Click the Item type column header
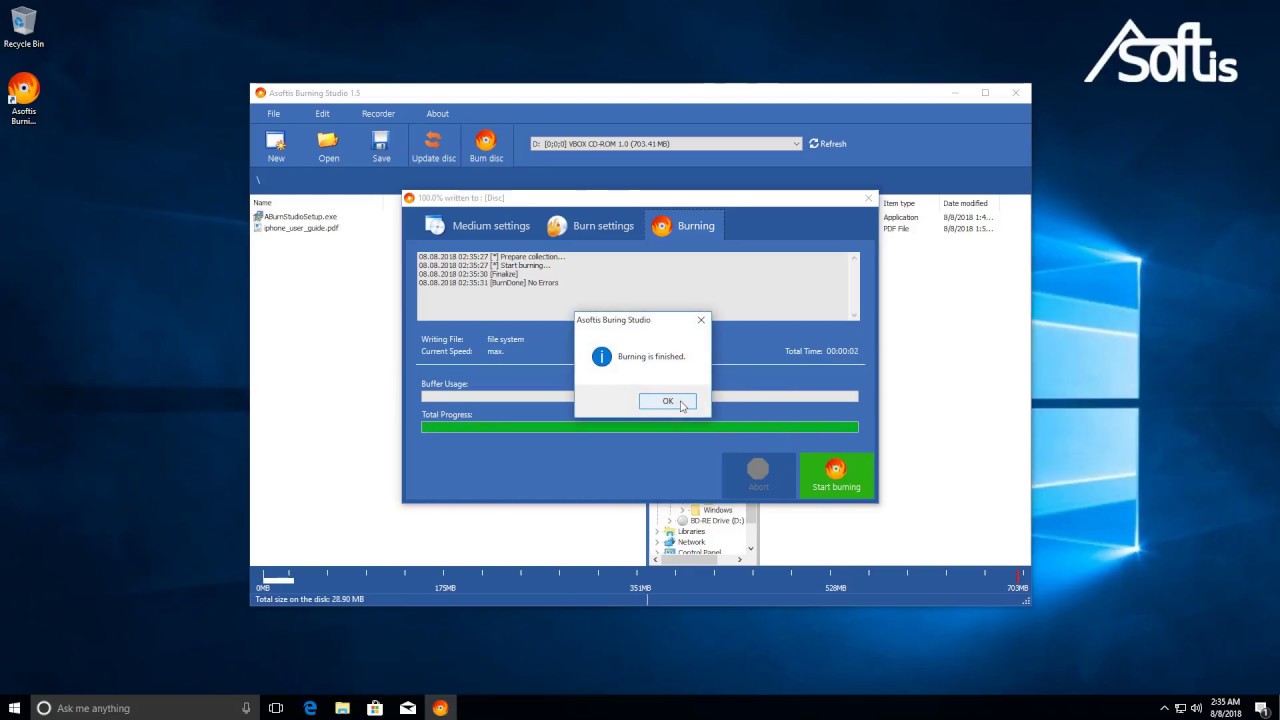 pos(899,203)
